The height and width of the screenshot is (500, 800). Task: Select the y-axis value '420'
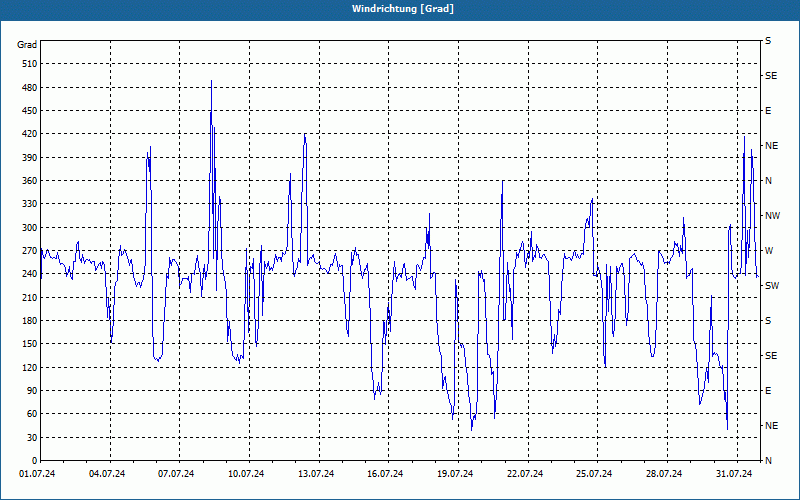coord(30,134)
